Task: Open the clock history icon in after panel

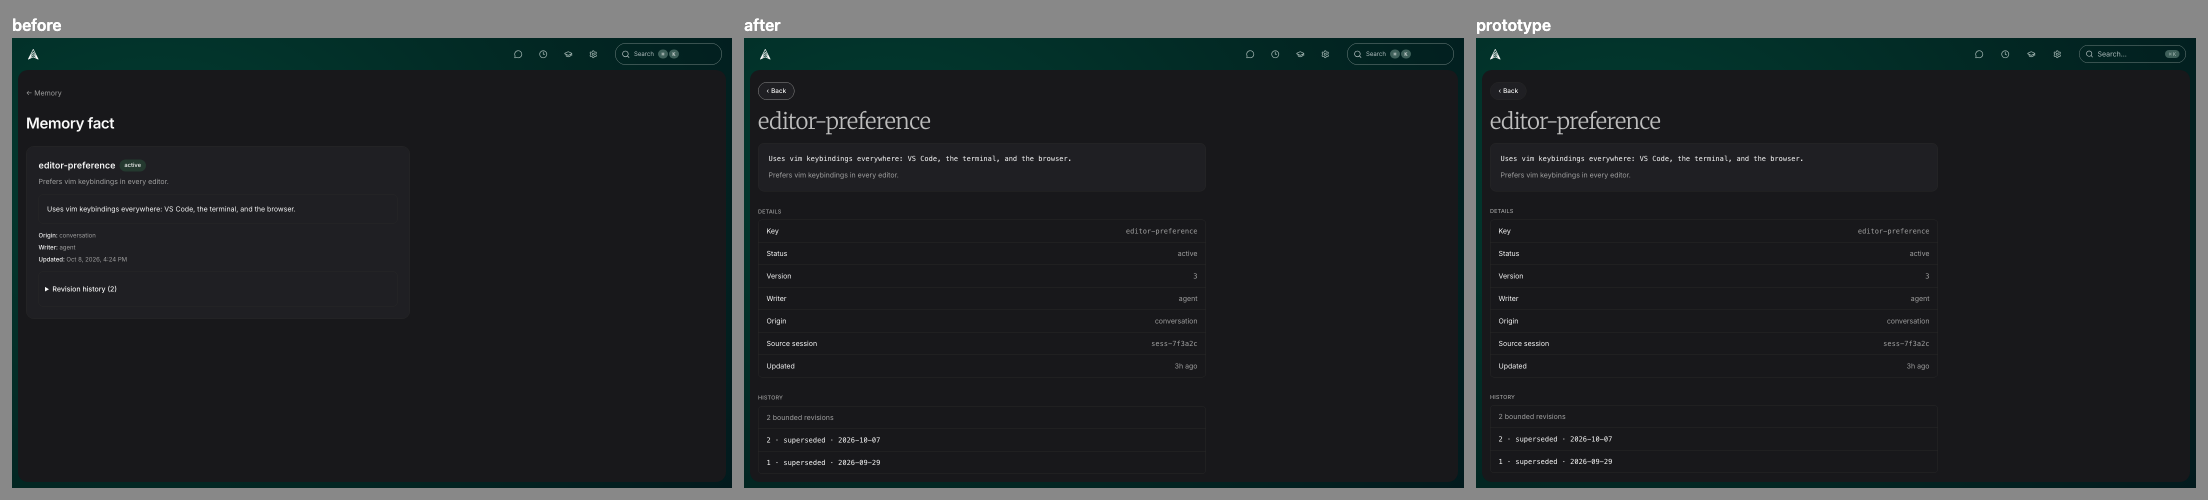Action: tap(1275, 54)
